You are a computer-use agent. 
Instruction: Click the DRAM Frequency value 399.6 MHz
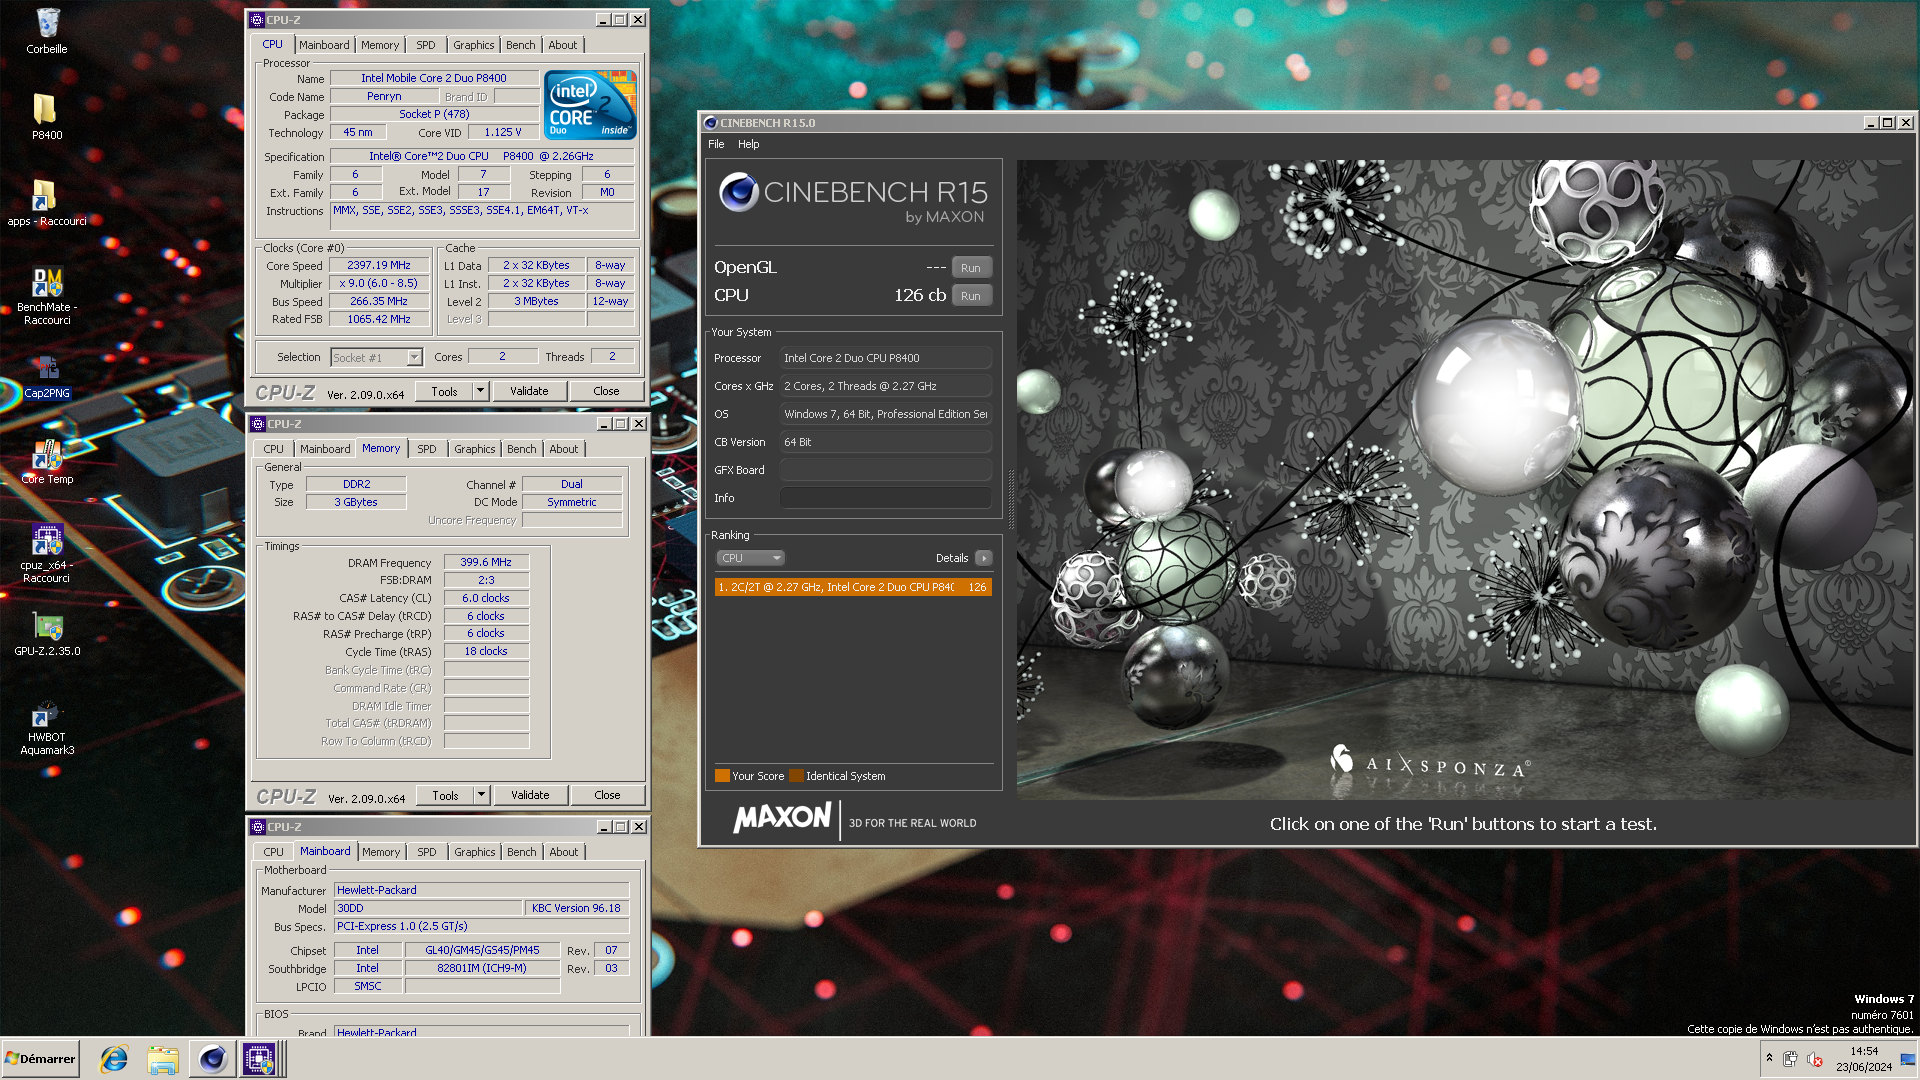[486, 562]
